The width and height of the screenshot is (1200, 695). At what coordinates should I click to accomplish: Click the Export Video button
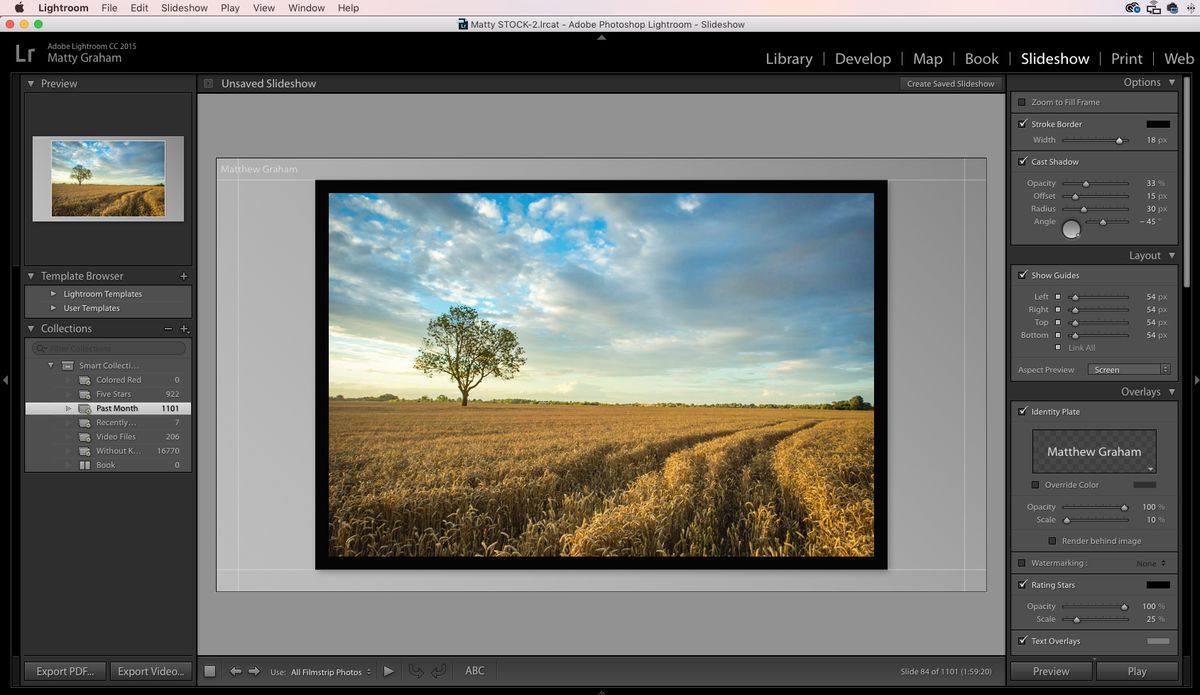point(150,671)
